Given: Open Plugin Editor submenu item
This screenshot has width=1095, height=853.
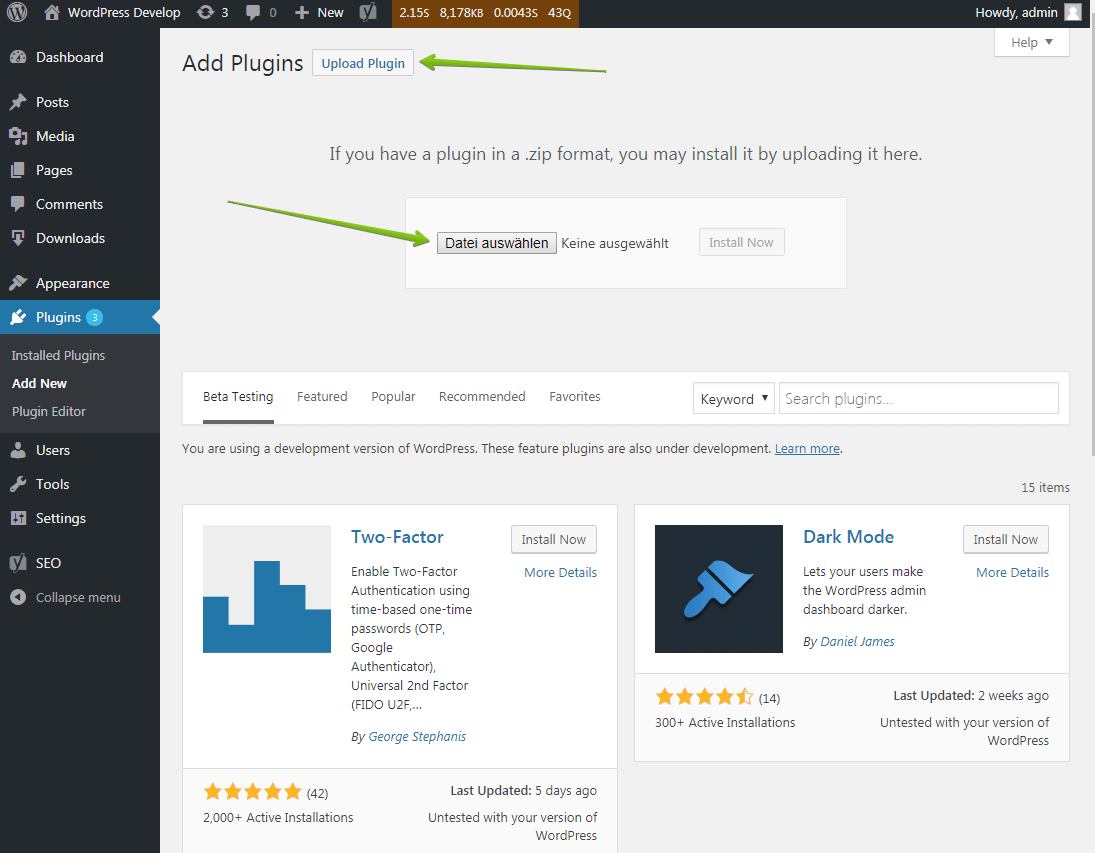Looking at the screenshot, I should coord(49,411).
